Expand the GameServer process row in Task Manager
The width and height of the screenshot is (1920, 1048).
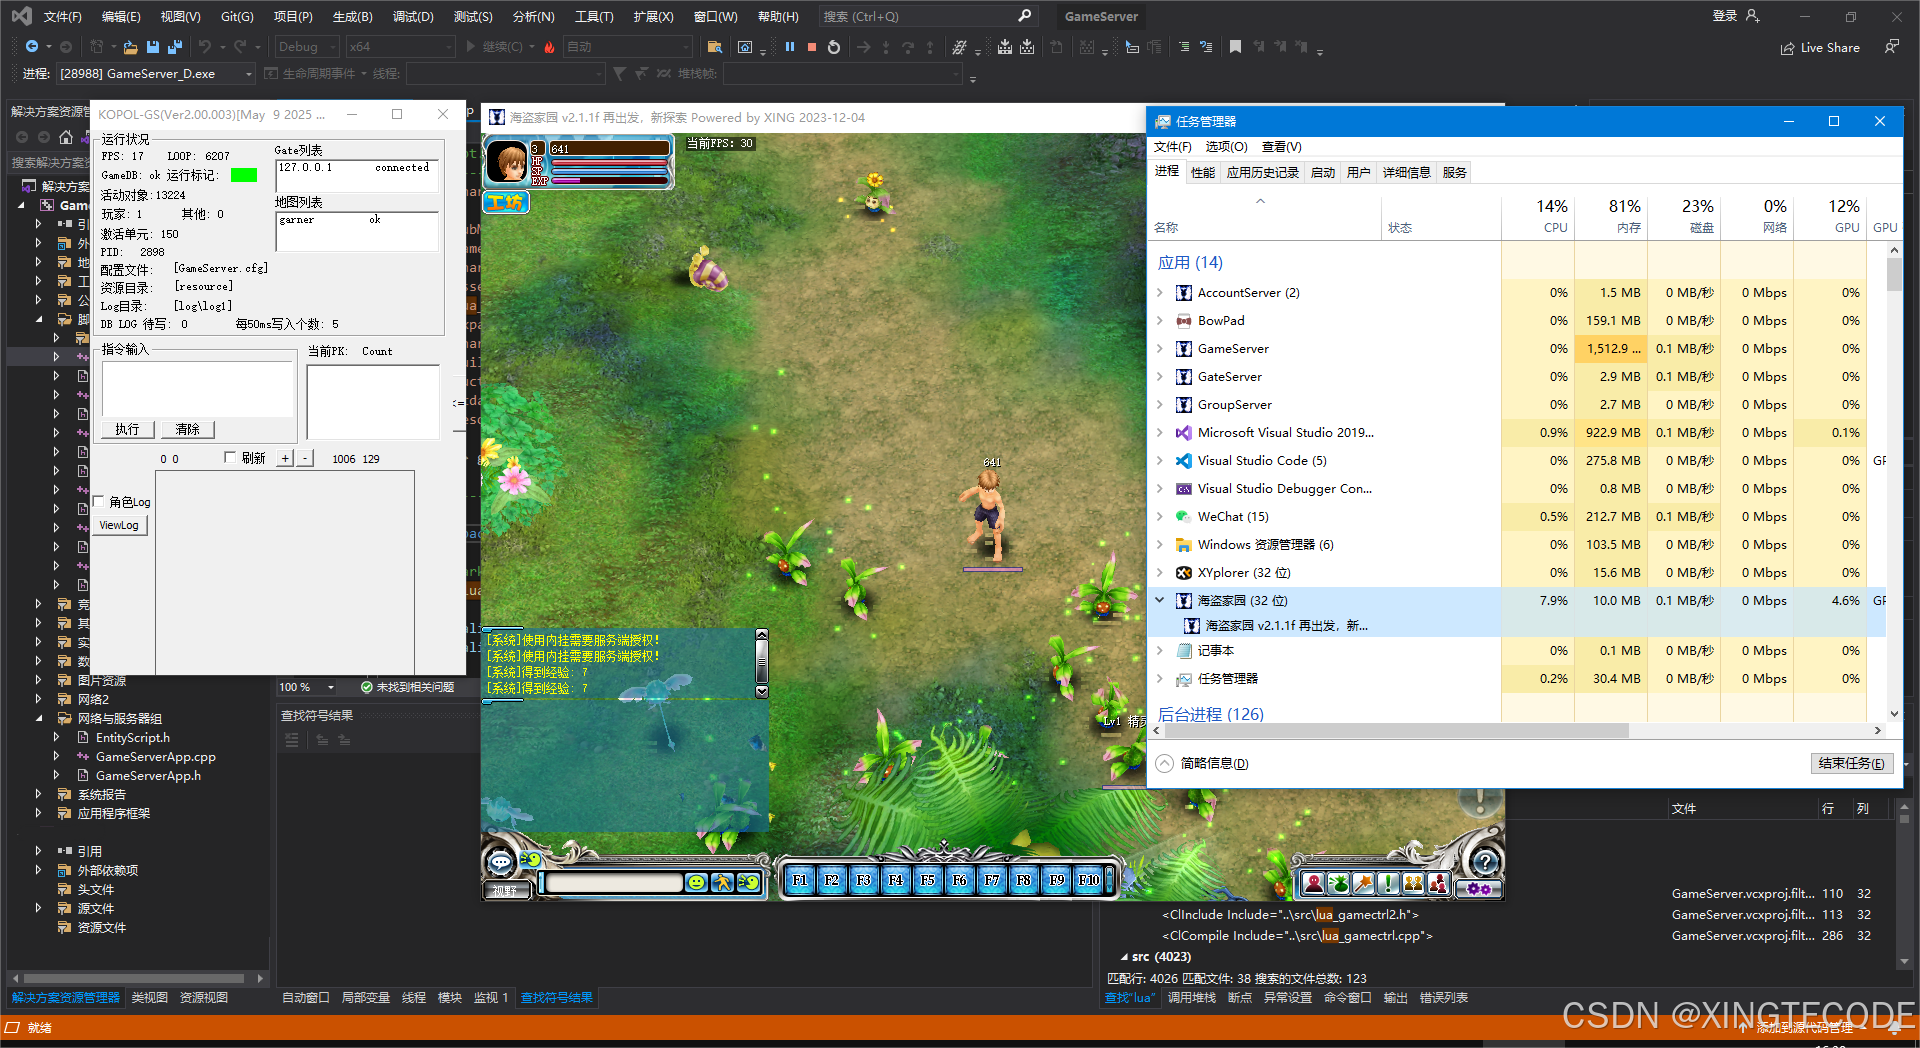point(1160,349)
